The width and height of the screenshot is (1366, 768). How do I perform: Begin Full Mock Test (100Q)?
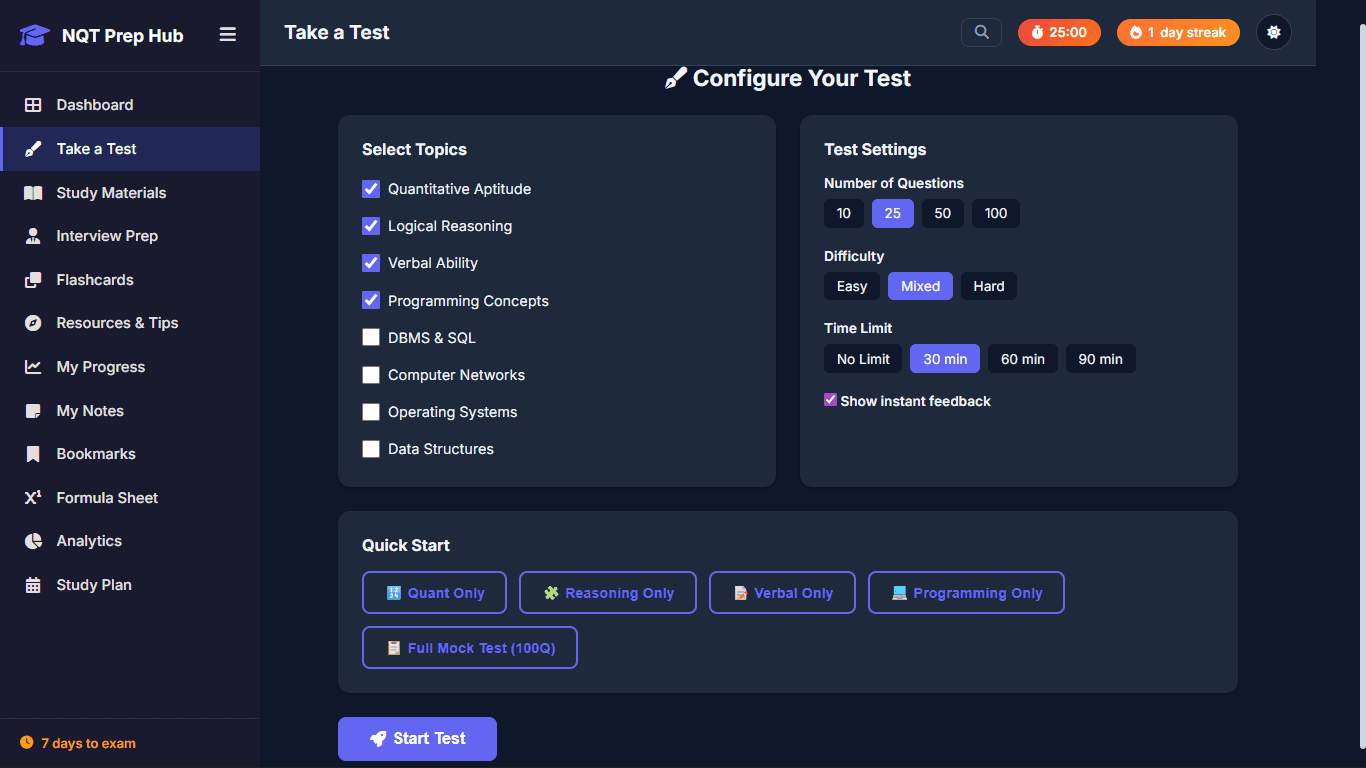[x=470, y=648]
